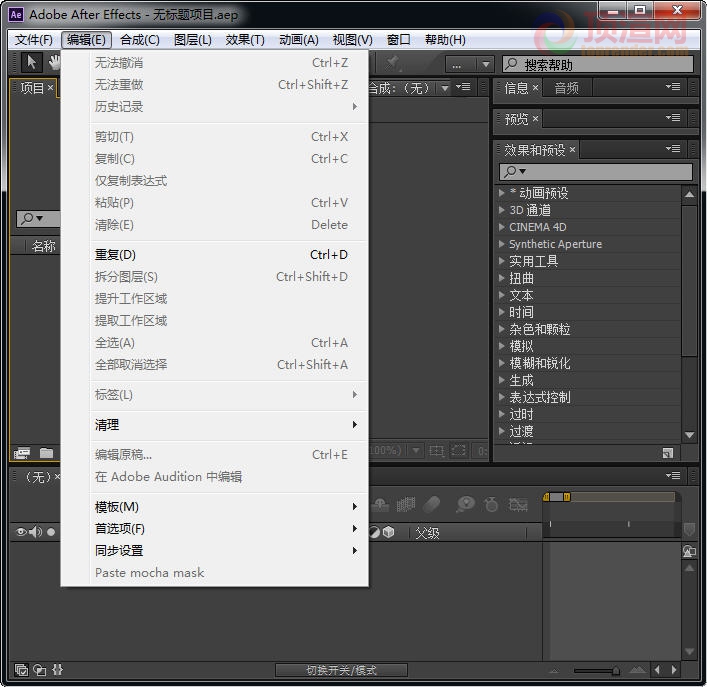Click the work area end handle
The width and height of the screenshot is (707, 687).
pyautogui.click(x=567, y=497)
